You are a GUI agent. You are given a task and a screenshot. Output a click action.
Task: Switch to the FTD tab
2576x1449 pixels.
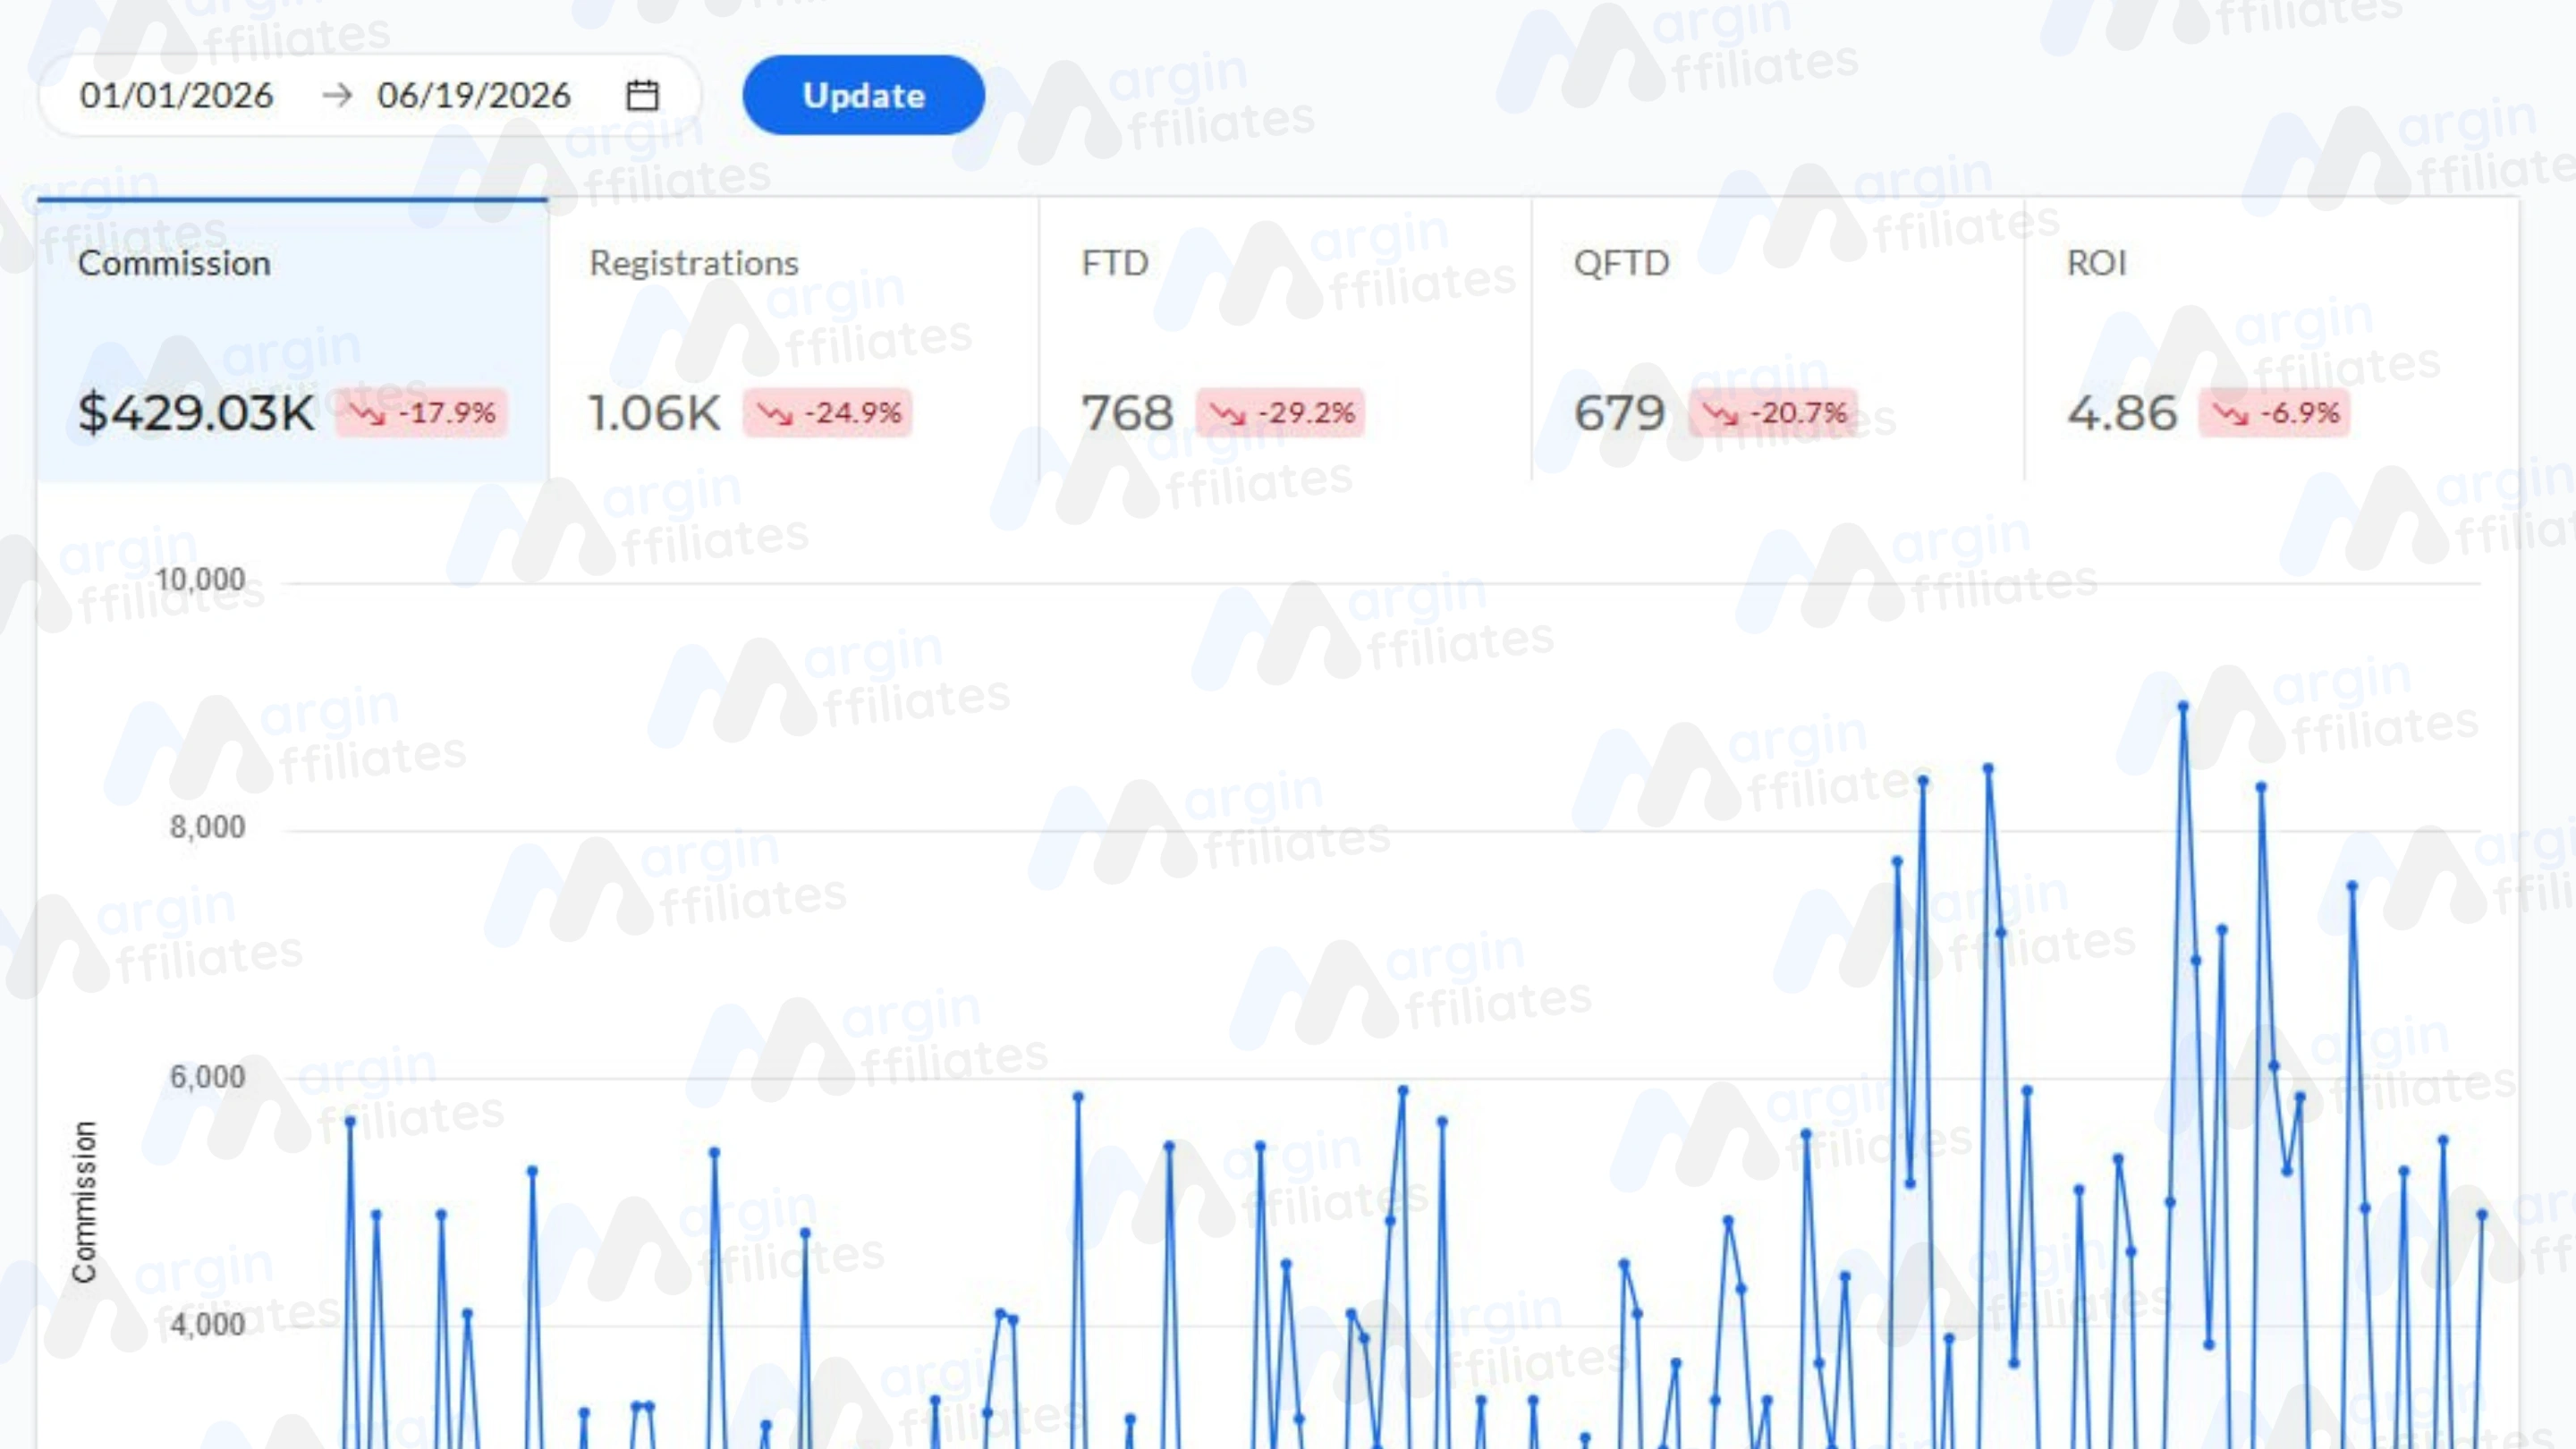[x=1285, y=340]
